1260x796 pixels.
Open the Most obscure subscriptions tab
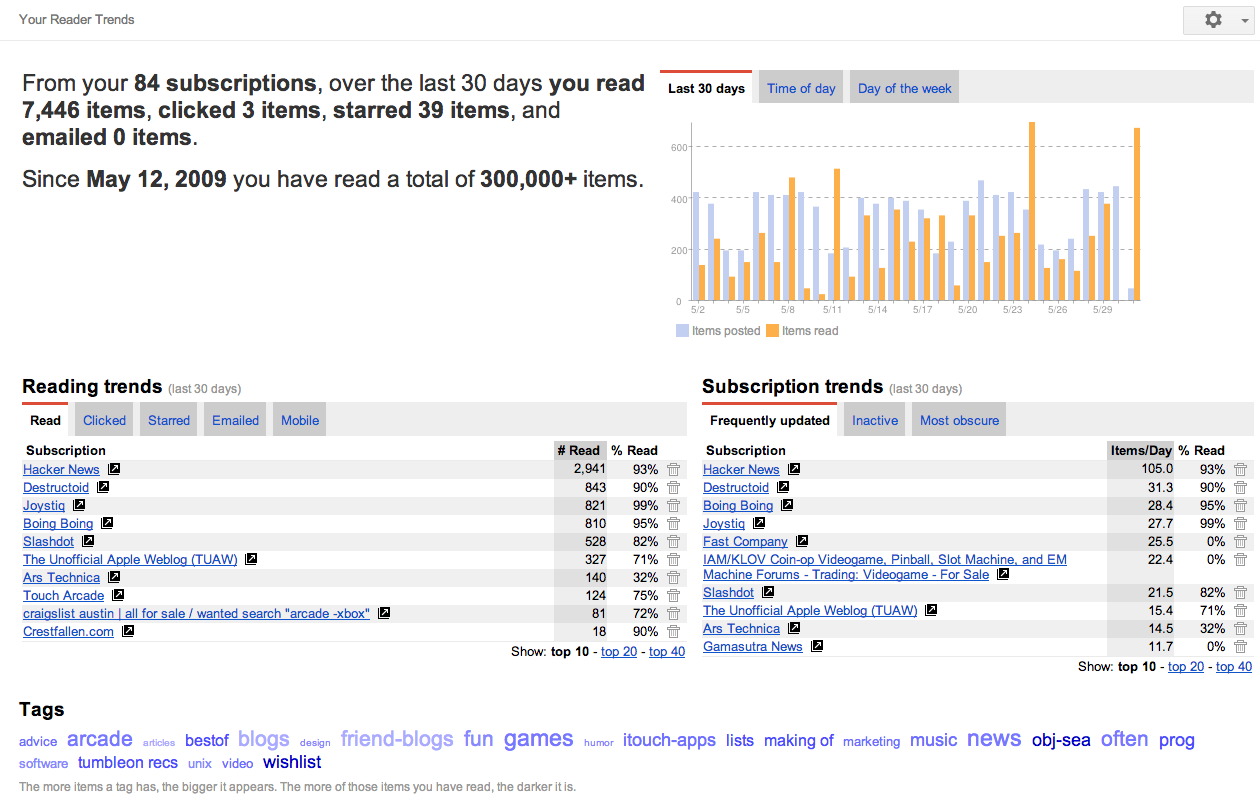click(959, 420)
